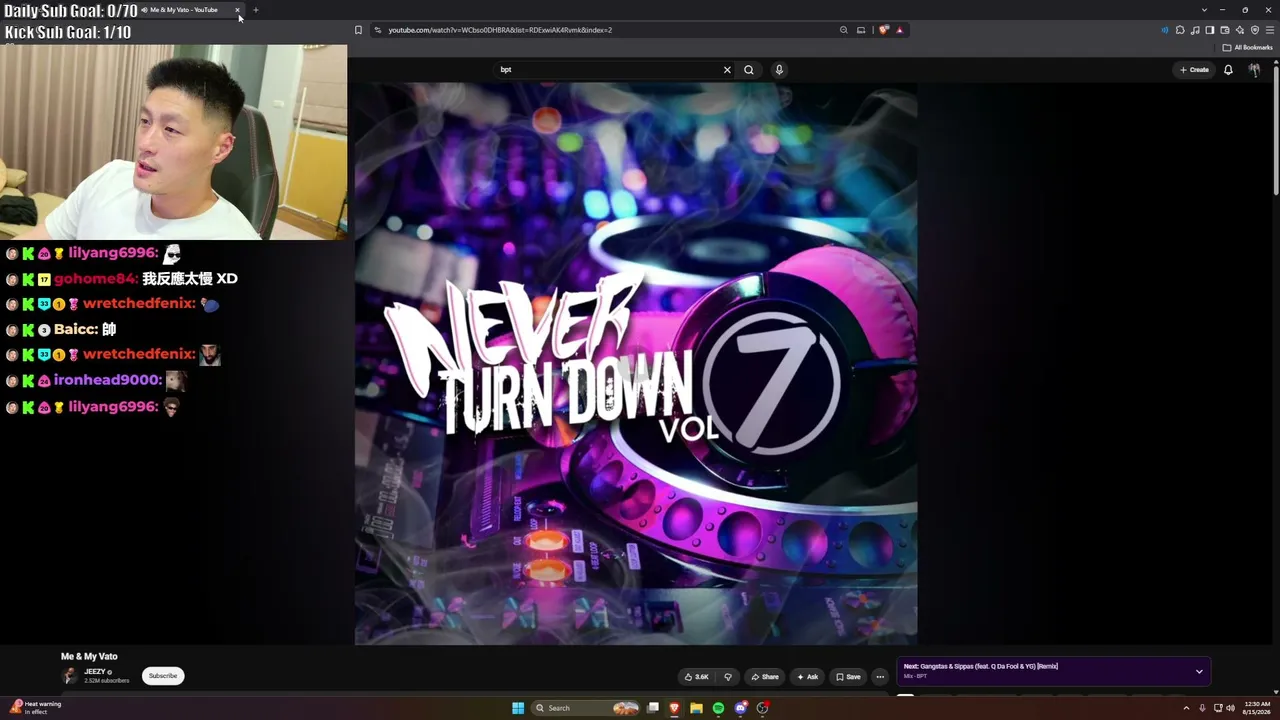The image size is (1280, 720).
Task: Open the Windows Start menu
Action: coord(518,708)
